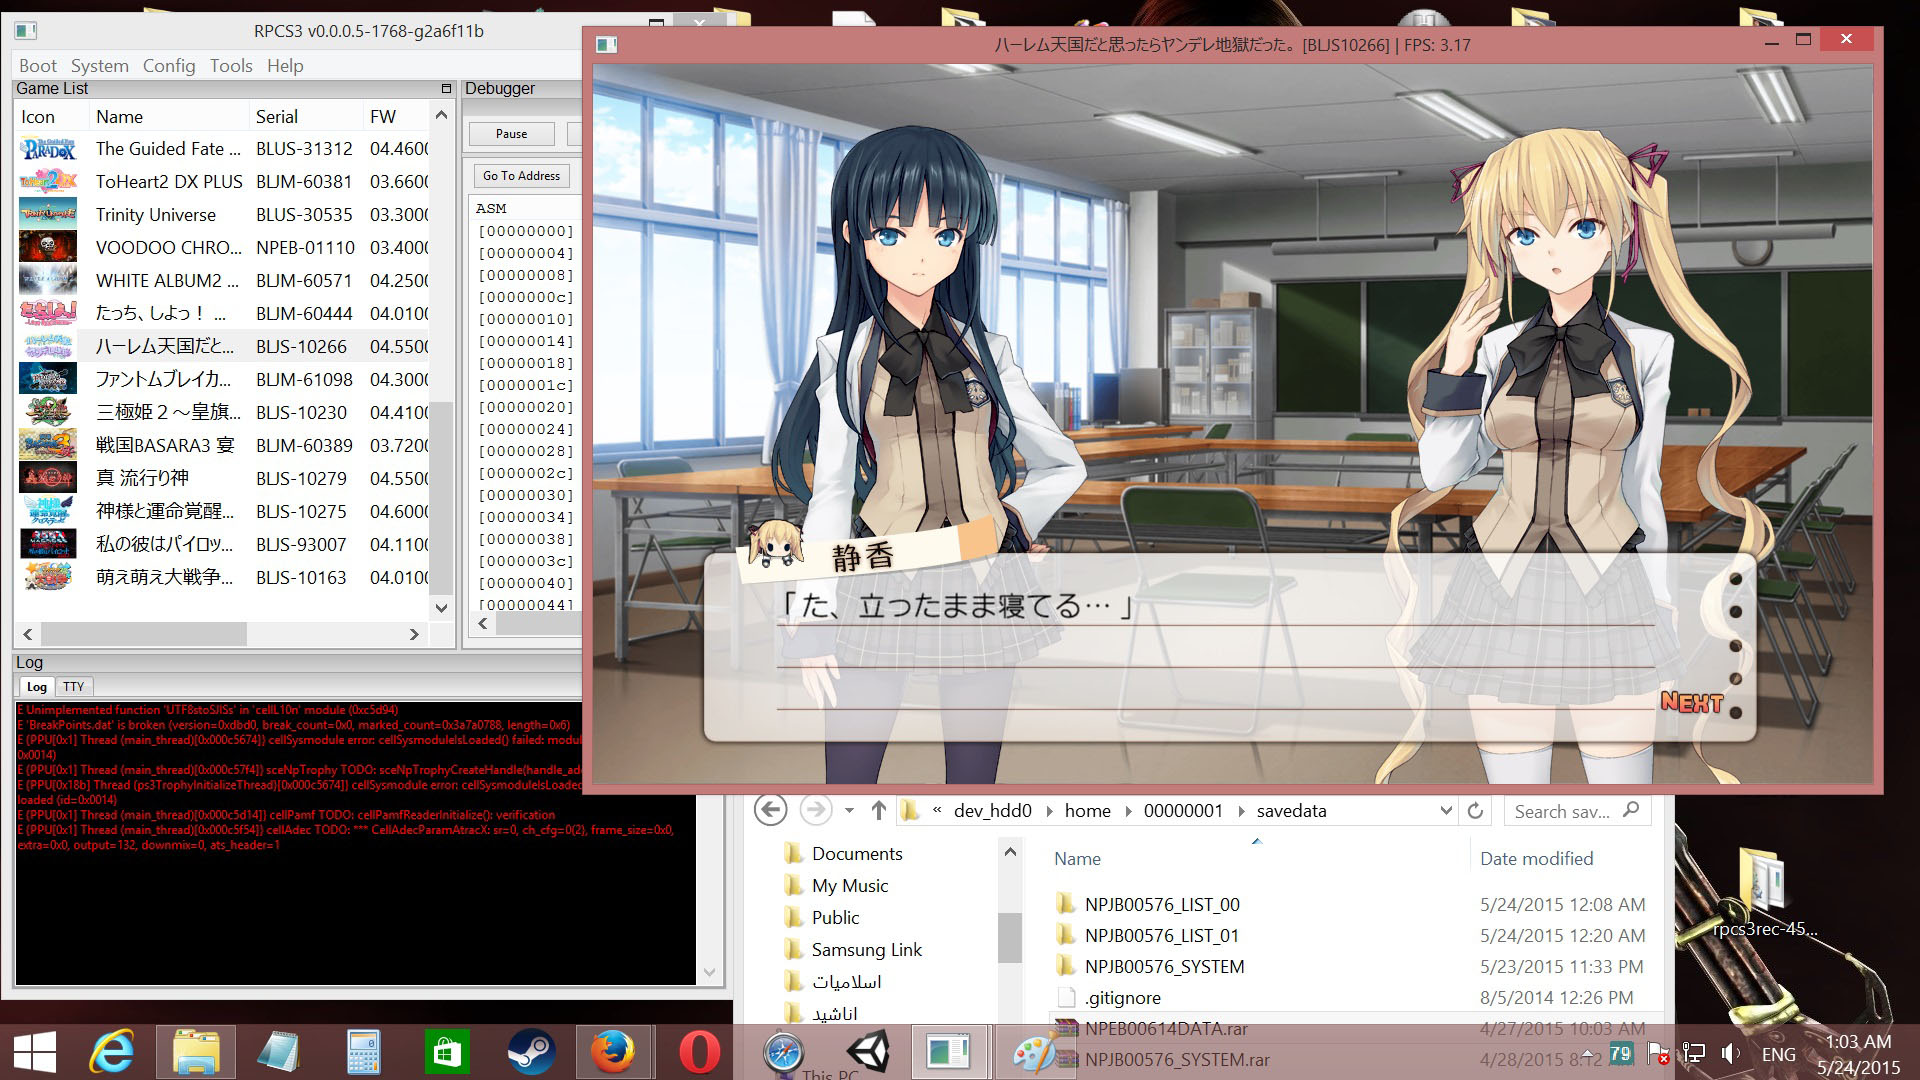
Task: Expand the address bar history dropdown
Action: (x=1445, y=810)
